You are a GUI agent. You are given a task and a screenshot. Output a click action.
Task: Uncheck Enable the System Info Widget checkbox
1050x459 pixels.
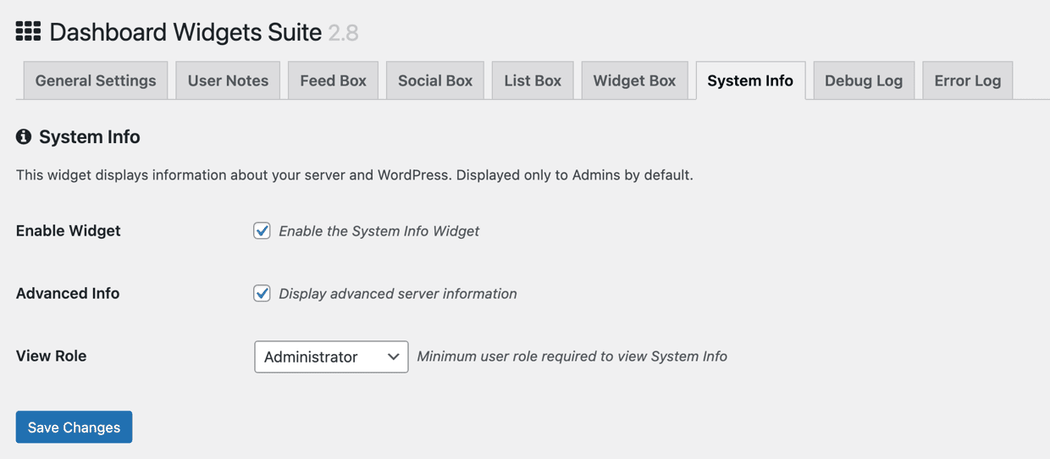pyautogui.click(x=262, y=231)
